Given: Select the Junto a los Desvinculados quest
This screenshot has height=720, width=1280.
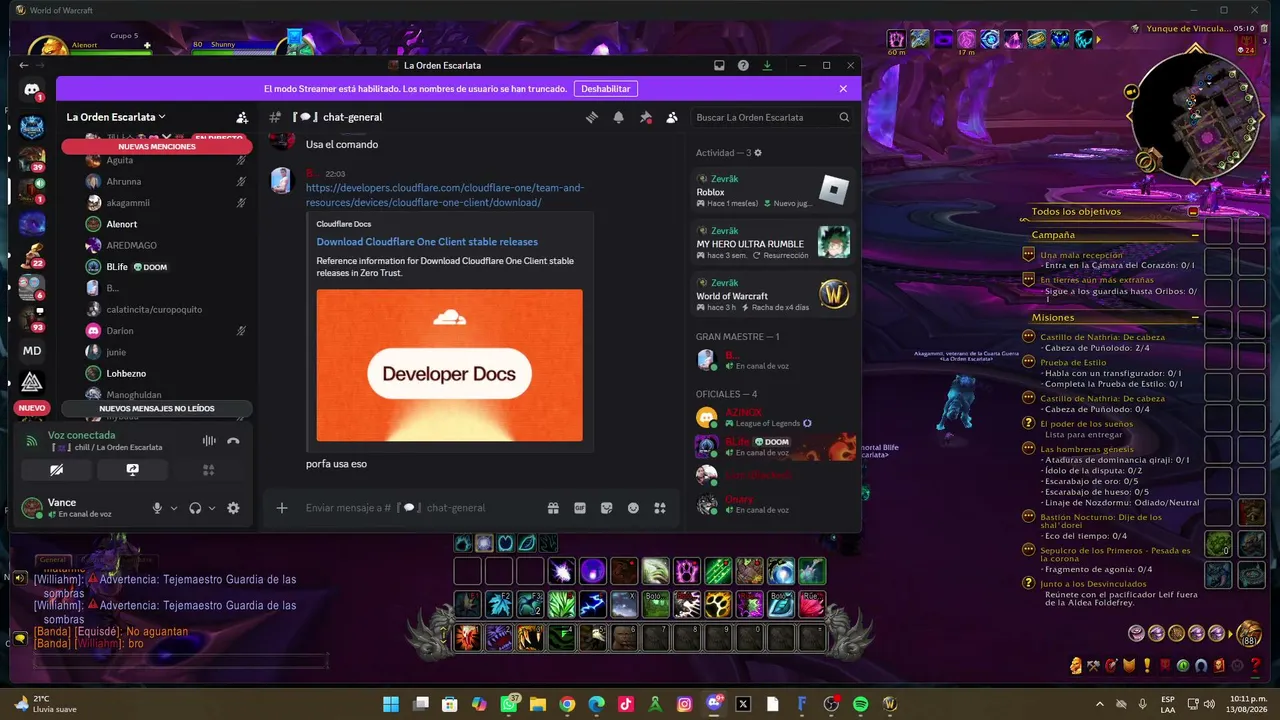Looking at the screenshot, I should coord(1092,583).
